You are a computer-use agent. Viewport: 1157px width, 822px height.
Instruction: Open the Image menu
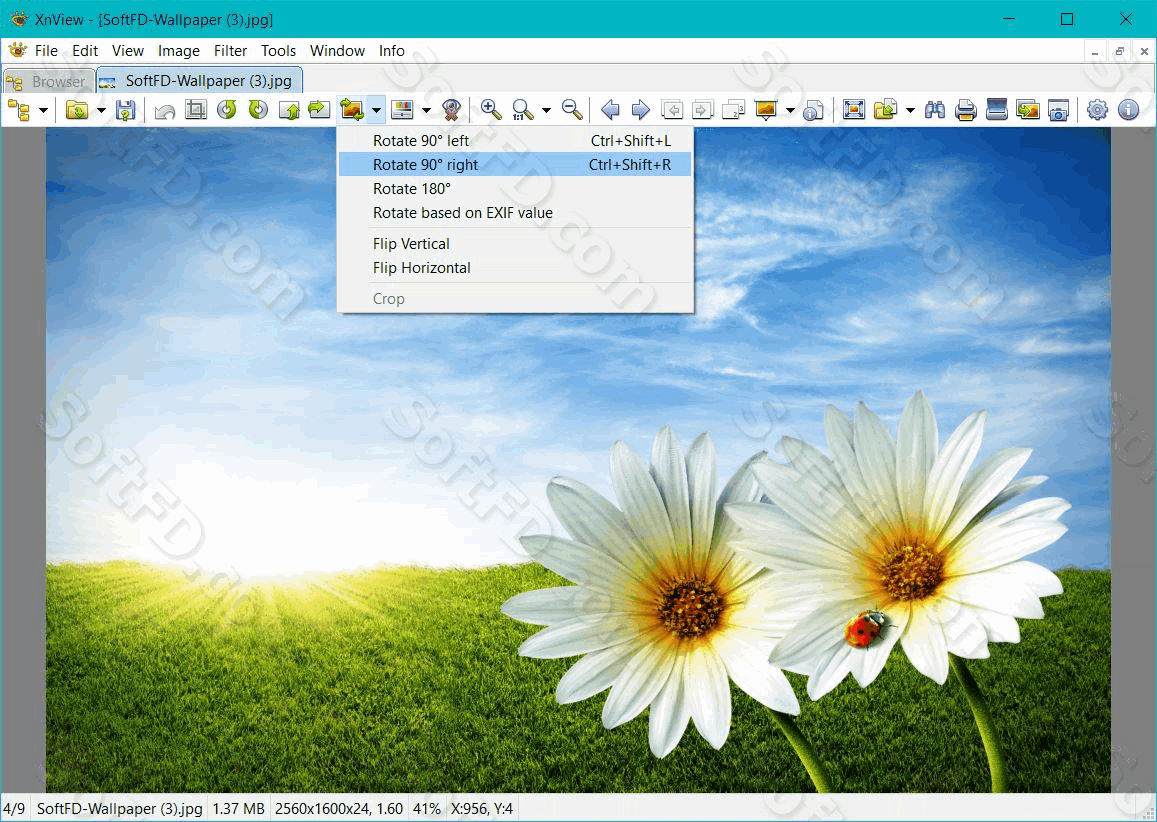(179, 51)
